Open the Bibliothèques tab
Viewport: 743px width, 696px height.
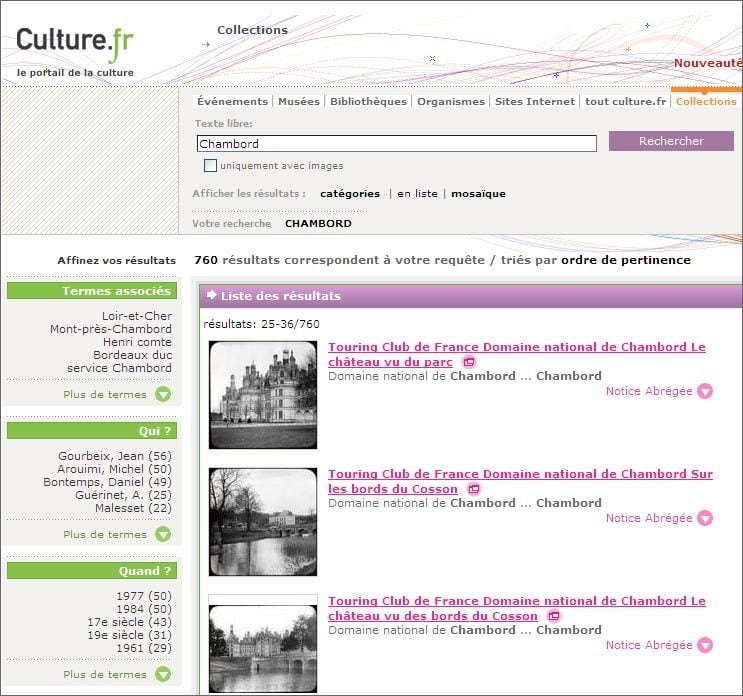click(x=368, y=101)
